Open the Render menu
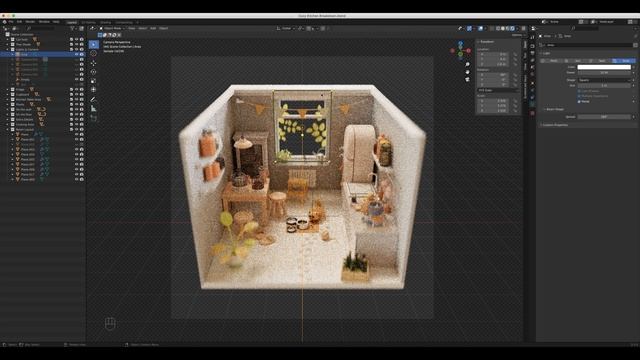 click(30, 22)
